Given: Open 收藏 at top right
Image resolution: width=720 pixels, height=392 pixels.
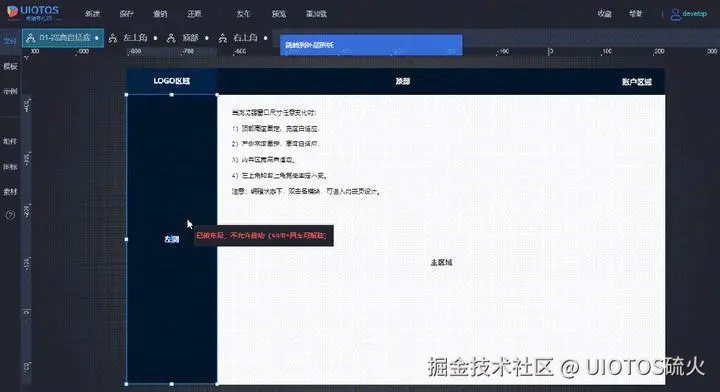Looking at the screenshot, I should 604,14.
